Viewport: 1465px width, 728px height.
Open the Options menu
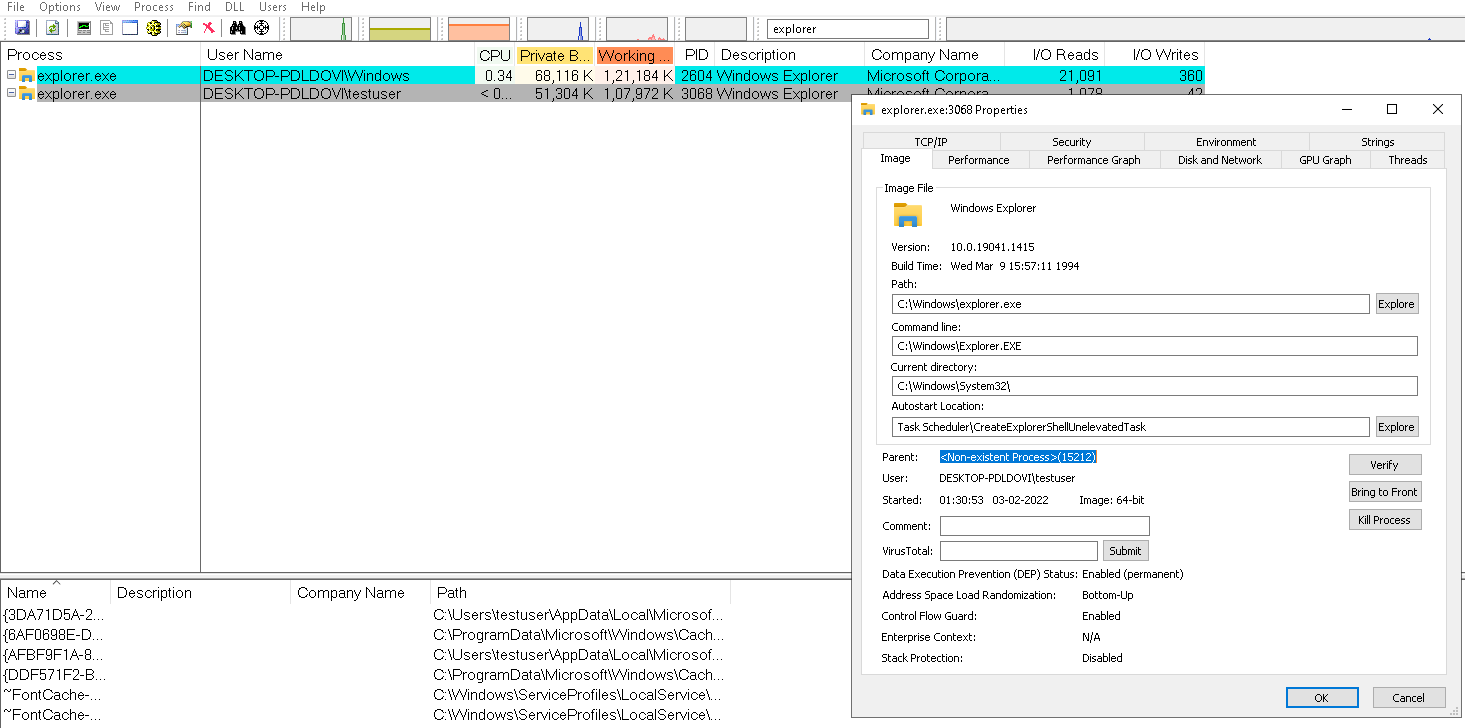tap(59, 7)
